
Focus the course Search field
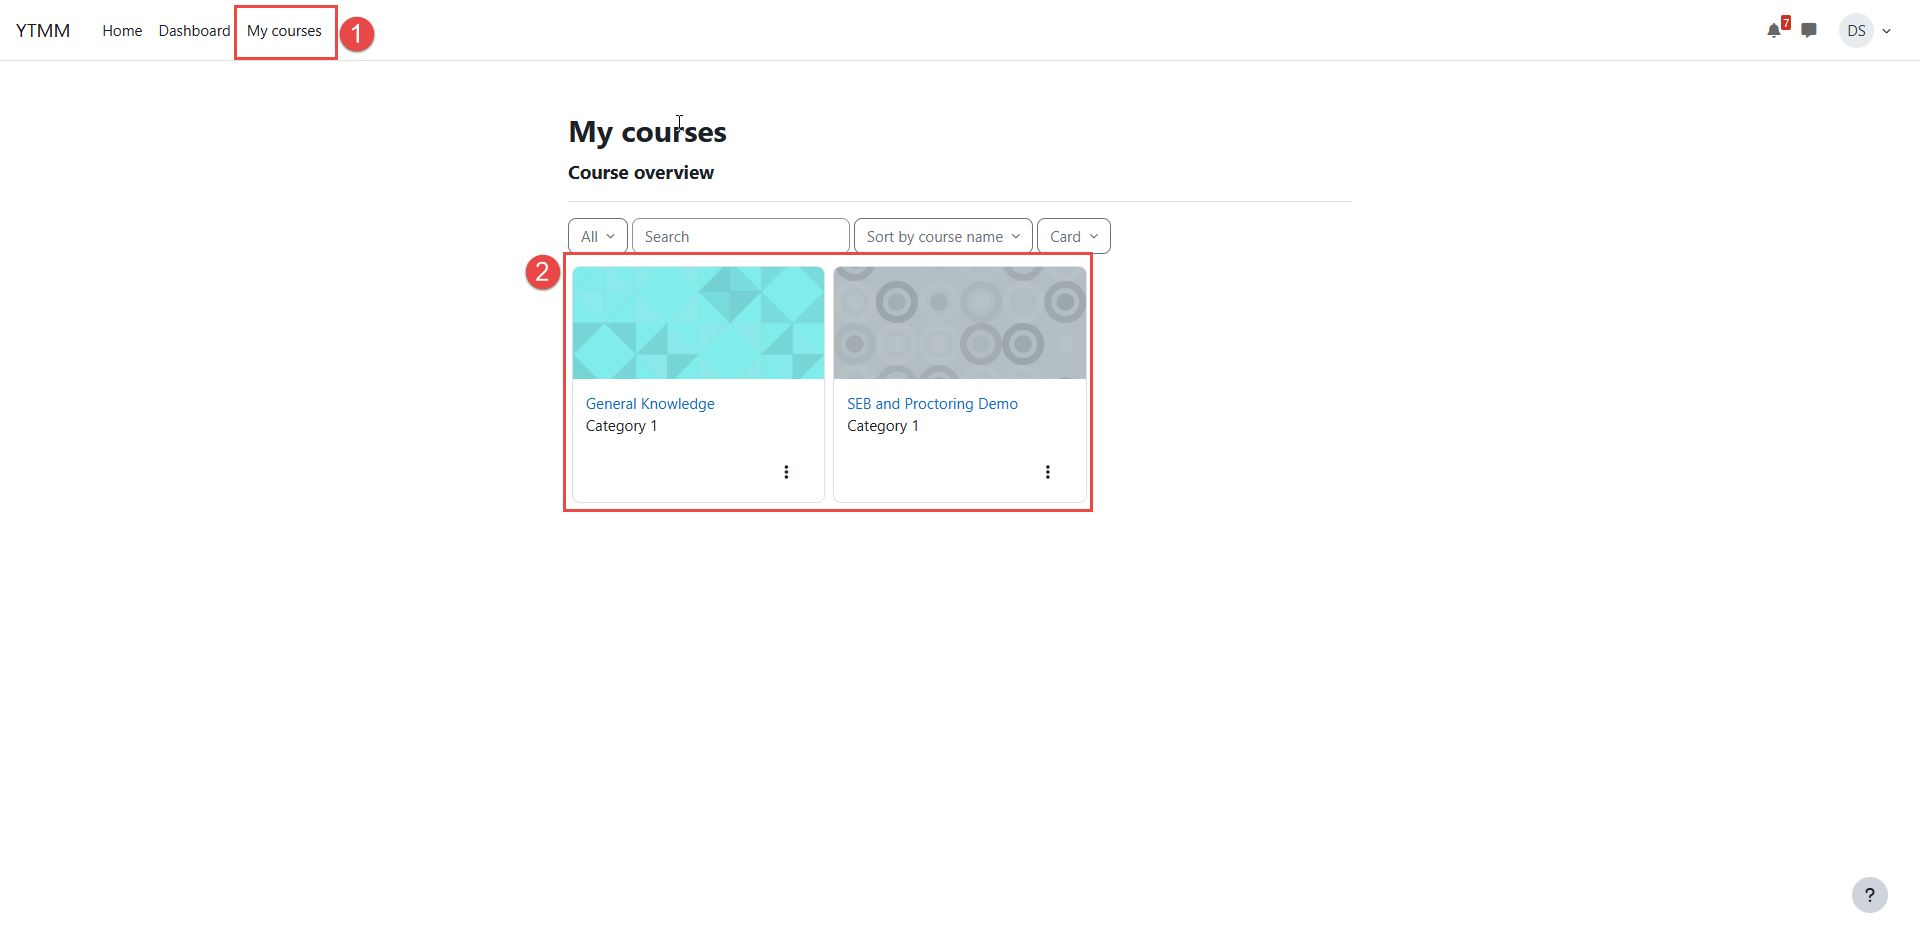point(741,236)
